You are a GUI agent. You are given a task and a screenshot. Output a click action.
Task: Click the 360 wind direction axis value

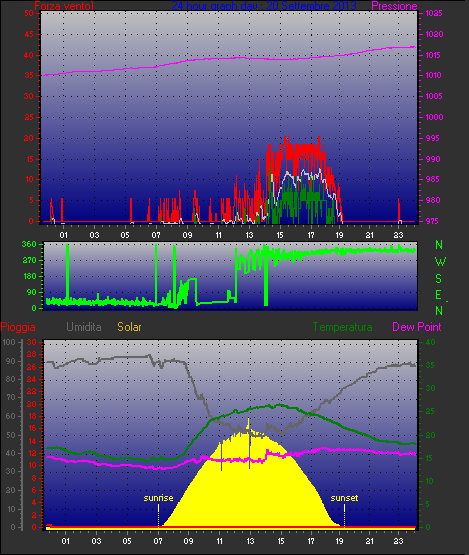point(29,244)
